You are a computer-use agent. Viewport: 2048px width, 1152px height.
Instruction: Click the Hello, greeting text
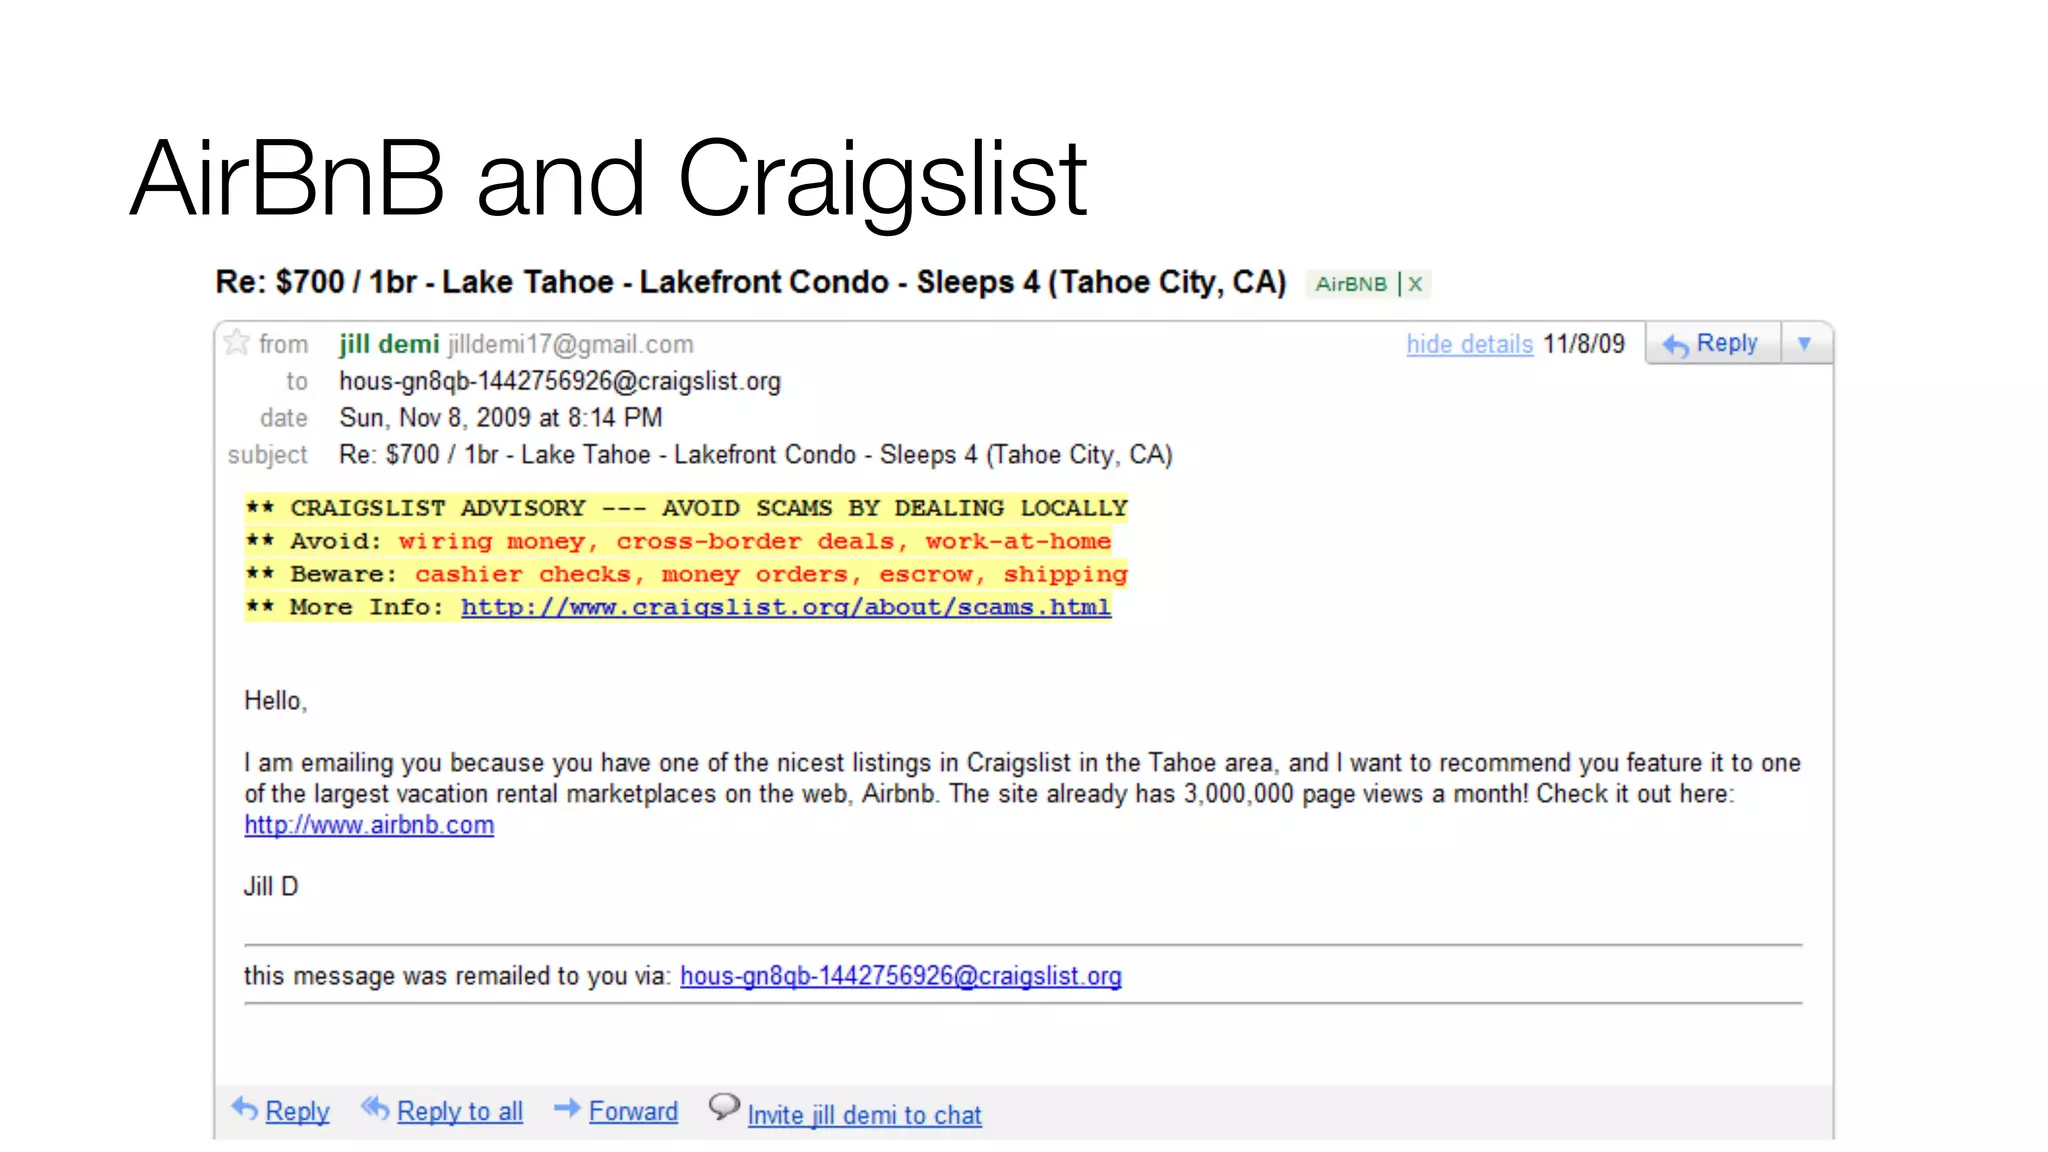(x=276, y=701)
